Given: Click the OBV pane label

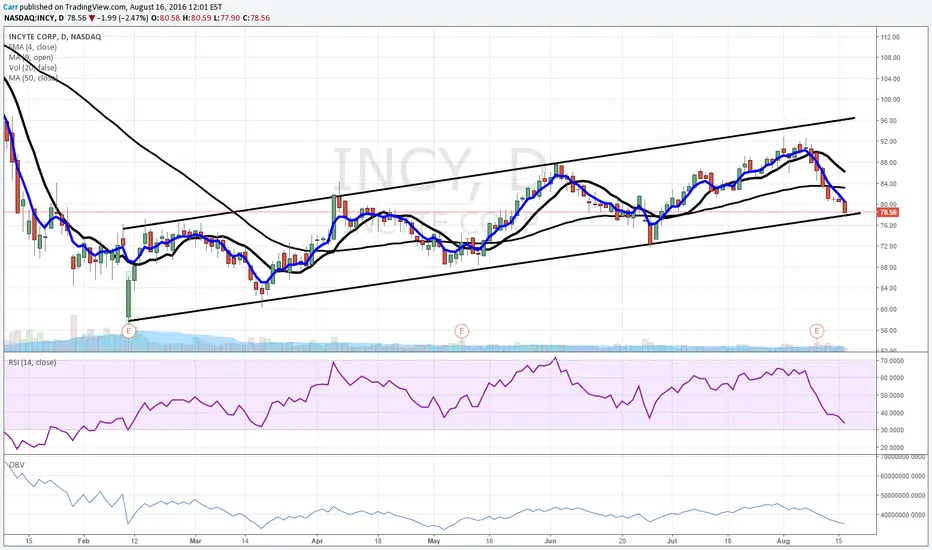Looking at the screenshot, I should tap(17, 465).
